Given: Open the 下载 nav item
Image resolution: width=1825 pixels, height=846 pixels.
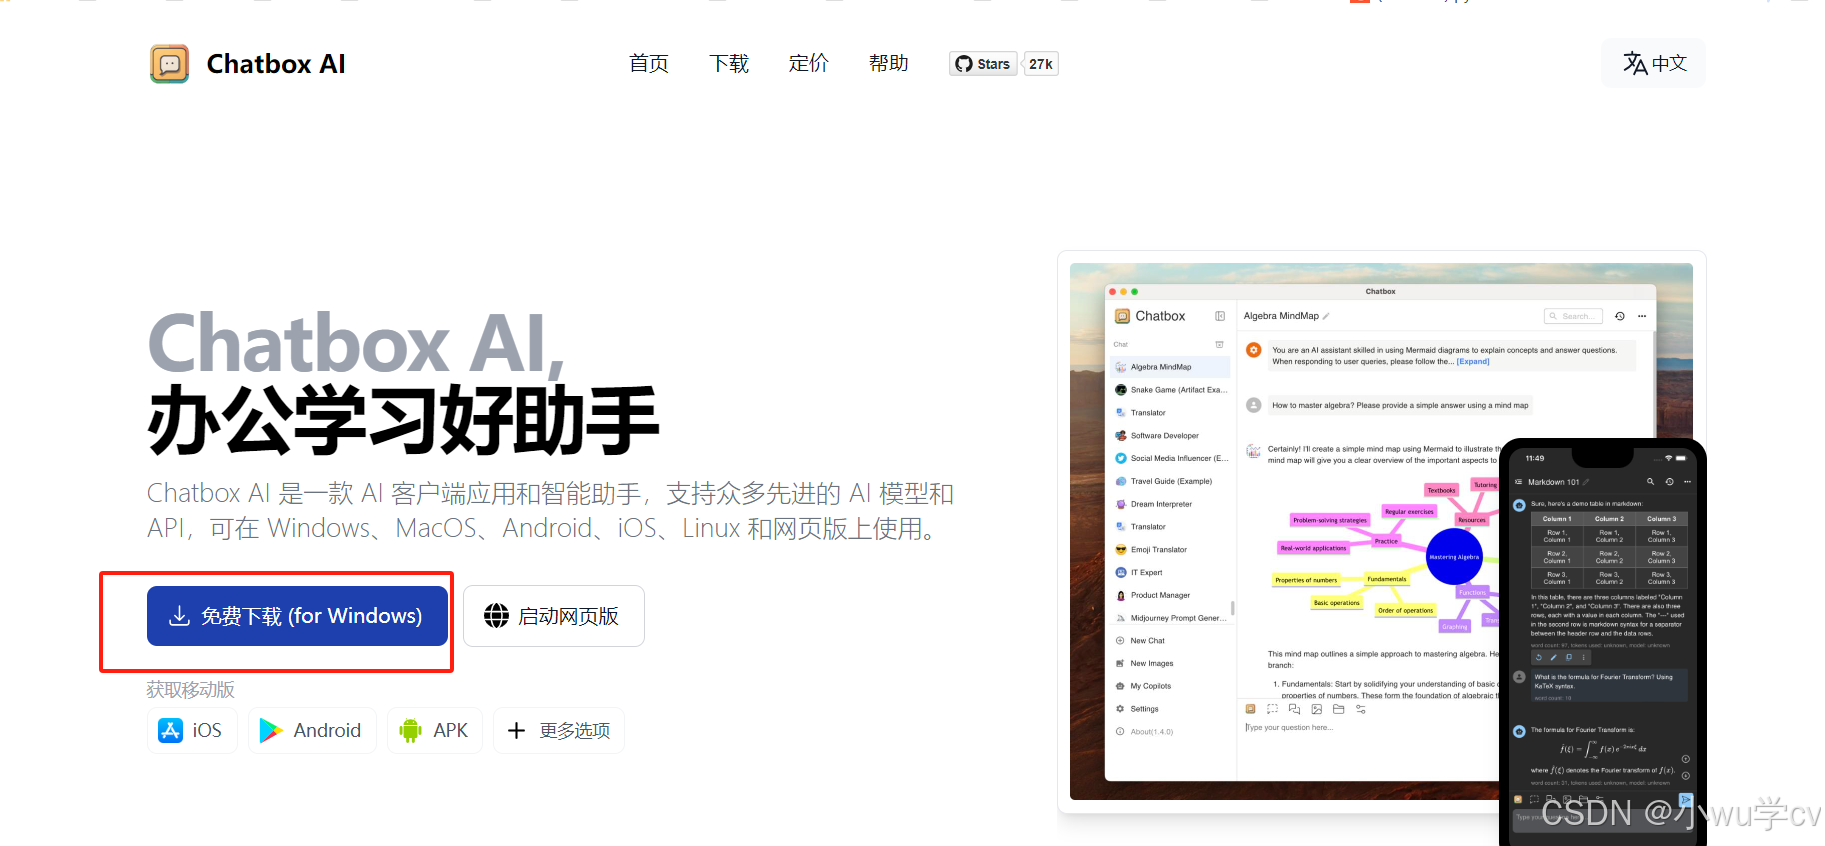Looking at the screenshot, I should pos(729,64).
